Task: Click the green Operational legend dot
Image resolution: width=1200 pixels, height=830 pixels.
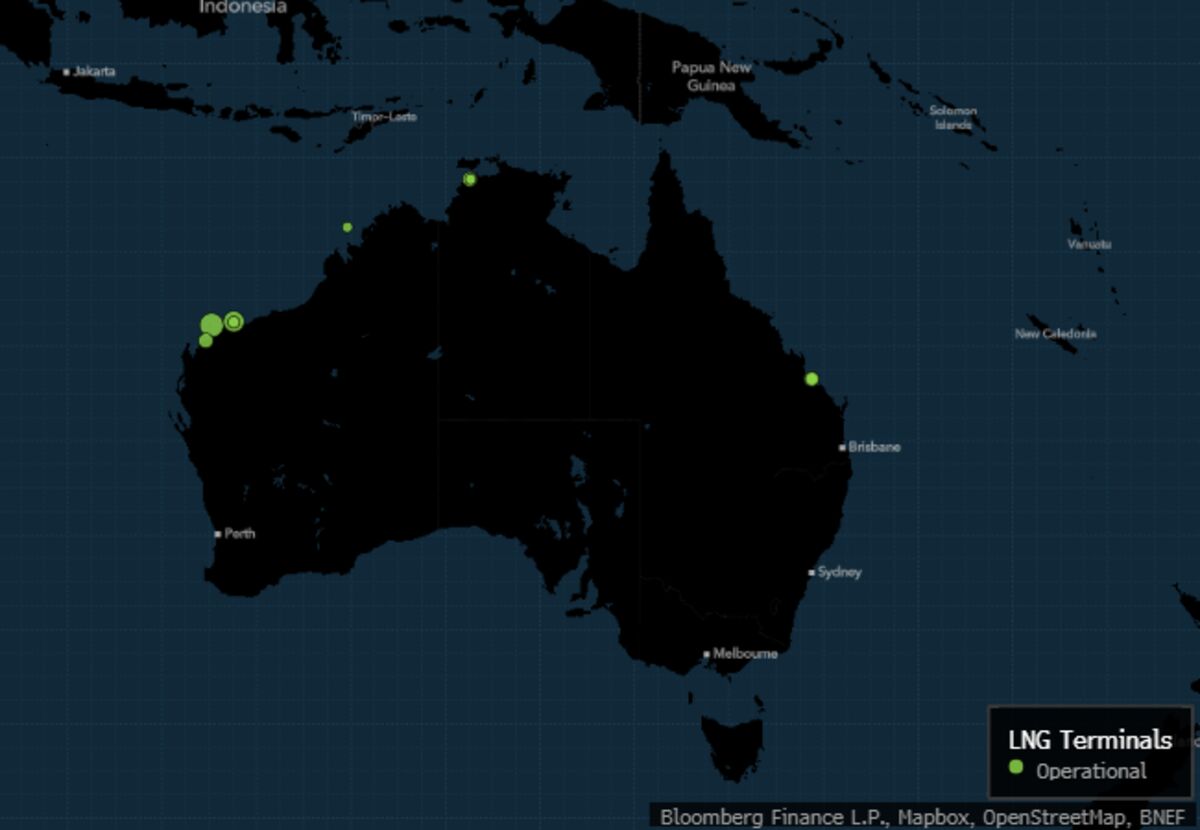Action: [x=1016, y=768]
